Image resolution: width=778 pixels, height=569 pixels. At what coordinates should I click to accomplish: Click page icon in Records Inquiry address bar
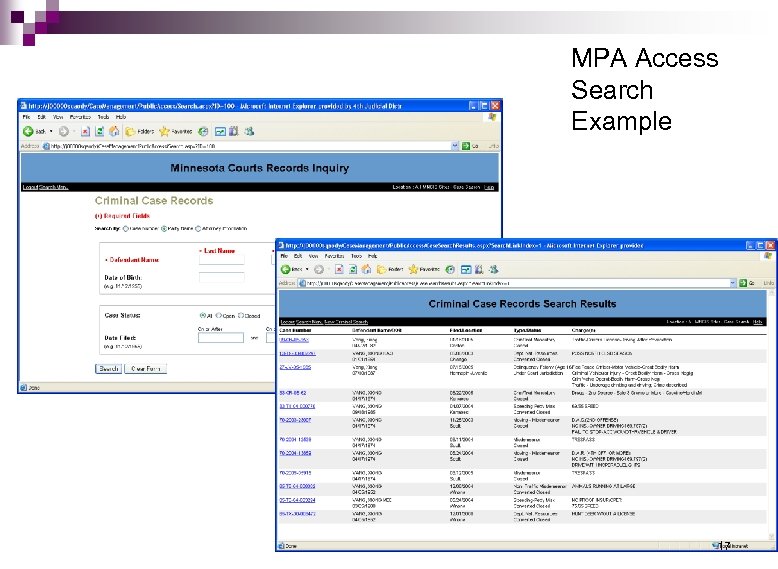[x=46, y=146]
